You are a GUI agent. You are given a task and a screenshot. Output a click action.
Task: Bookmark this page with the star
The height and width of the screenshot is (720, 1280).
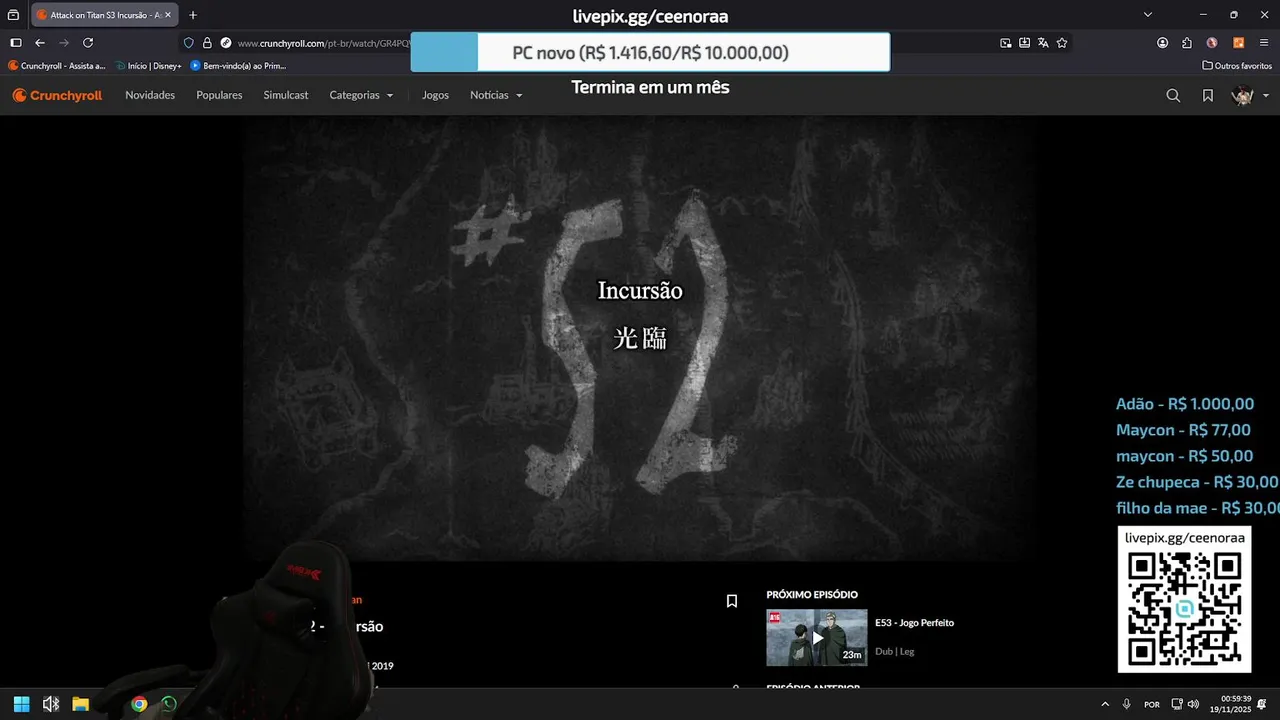pos(1062,43)
